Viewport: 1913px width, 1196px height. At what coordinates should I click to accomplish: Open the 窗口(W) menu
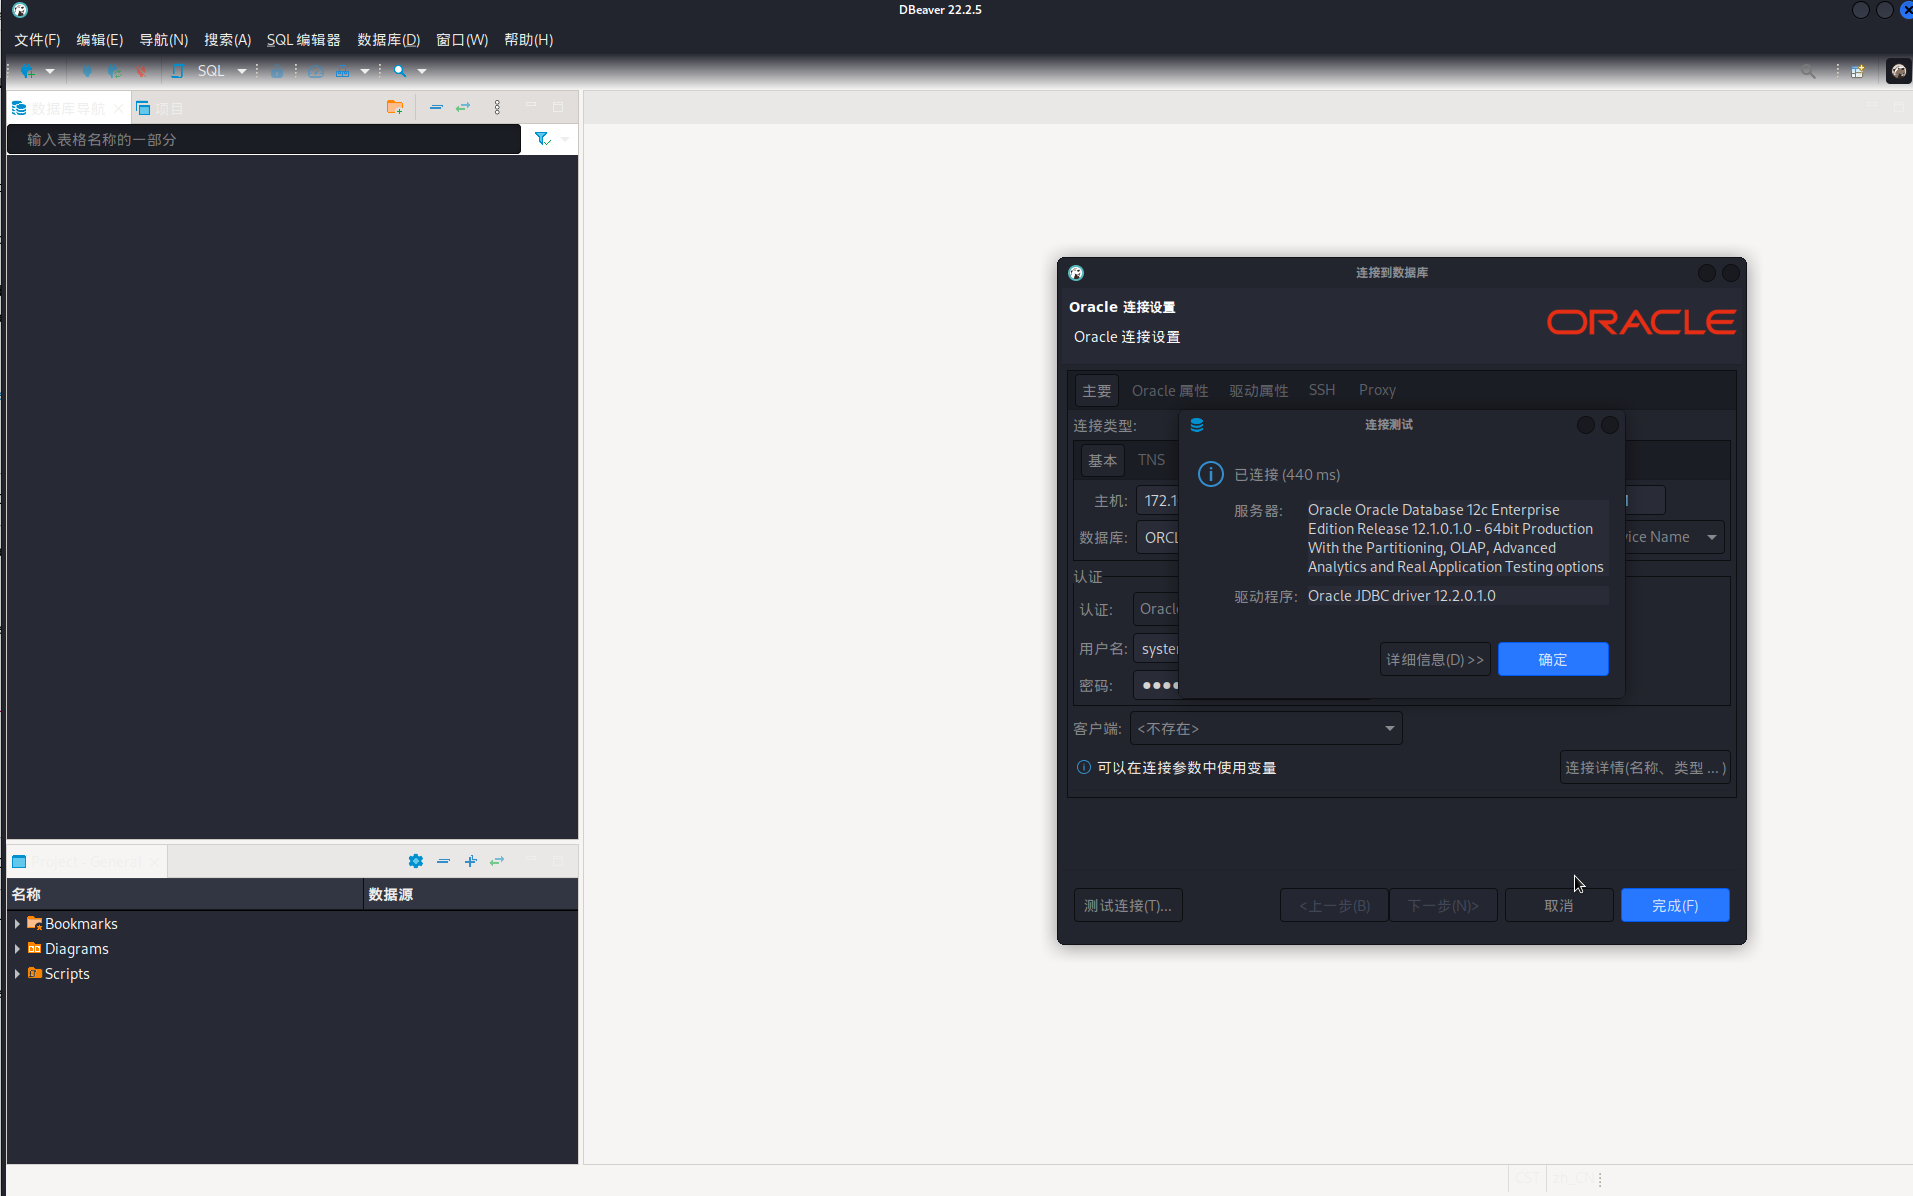tap(462, 40)
